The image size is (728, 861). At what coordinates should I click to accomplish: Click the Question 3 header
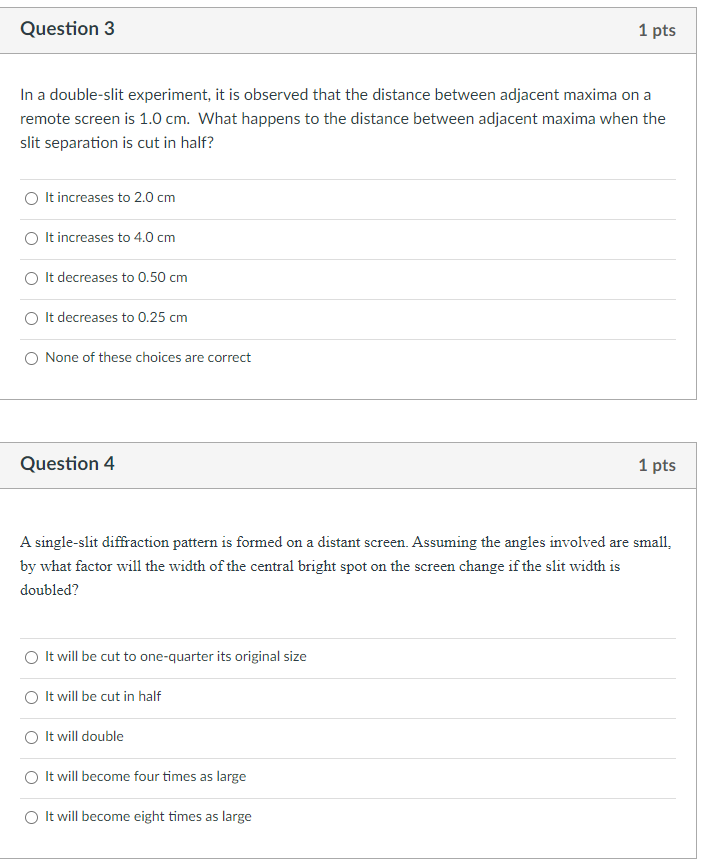click(67, 29)
